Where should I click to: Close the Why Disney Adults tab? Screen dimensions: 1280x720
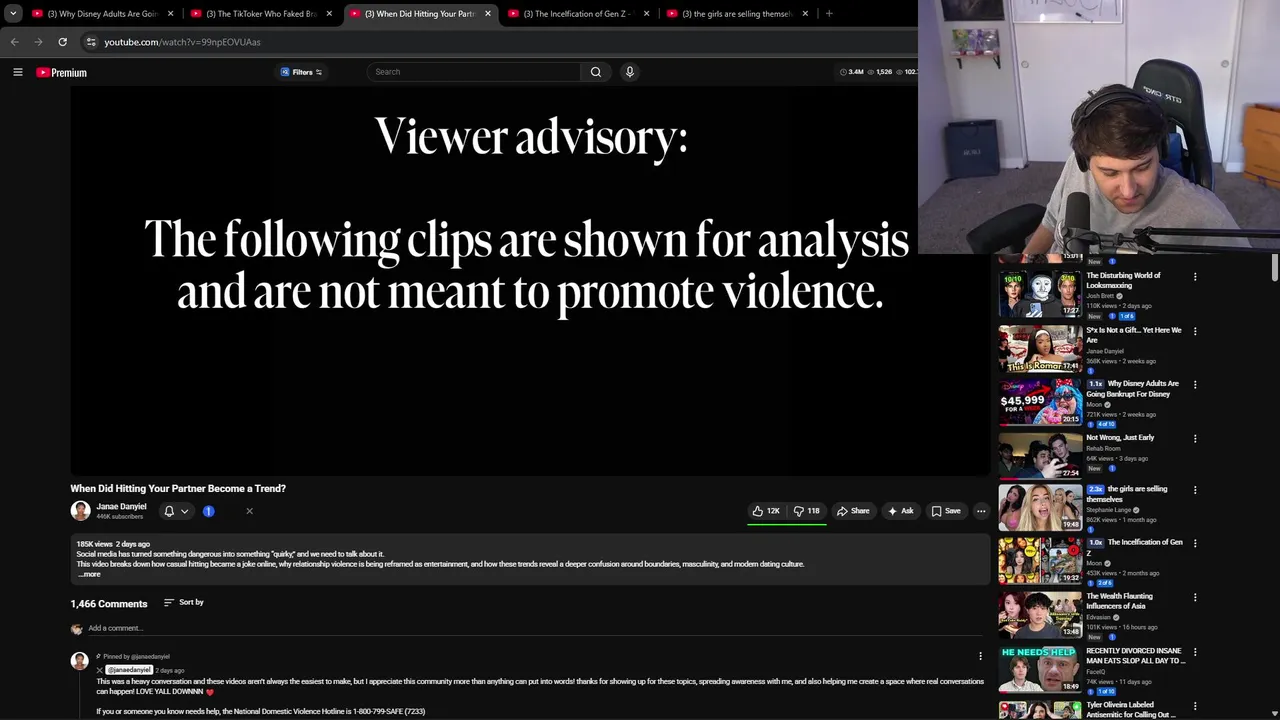[x=171, y=14]
